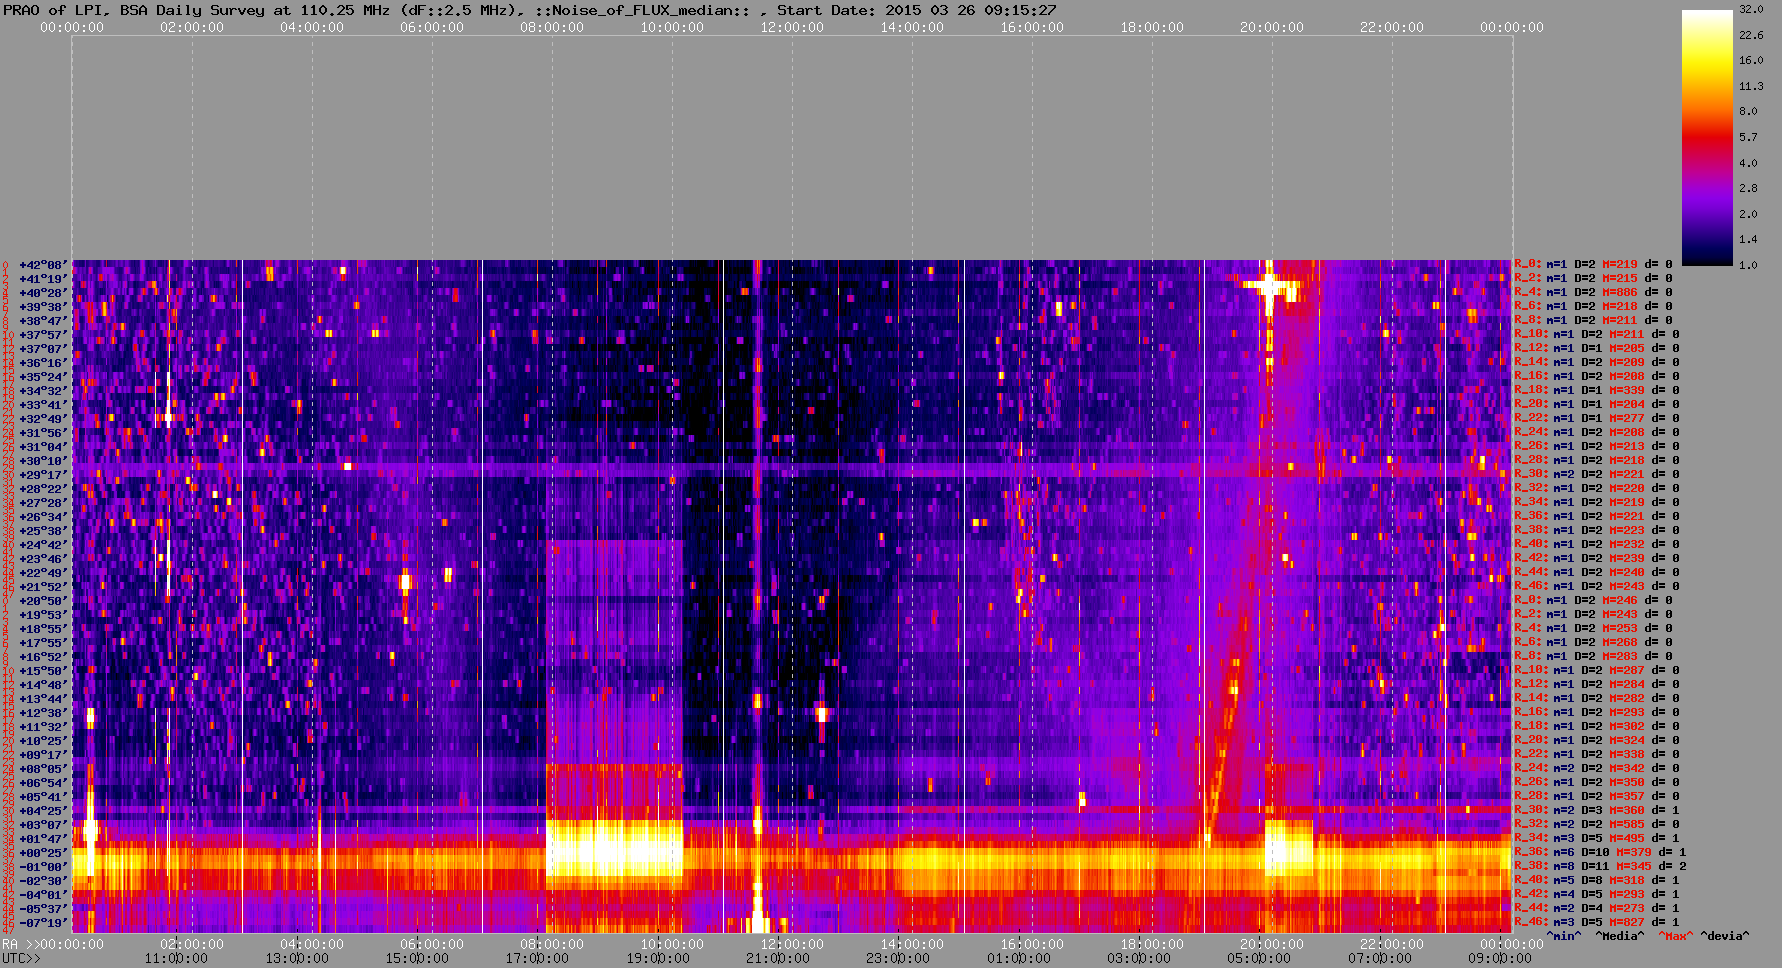Click the +35°24' declination label

tap(43, 377)
